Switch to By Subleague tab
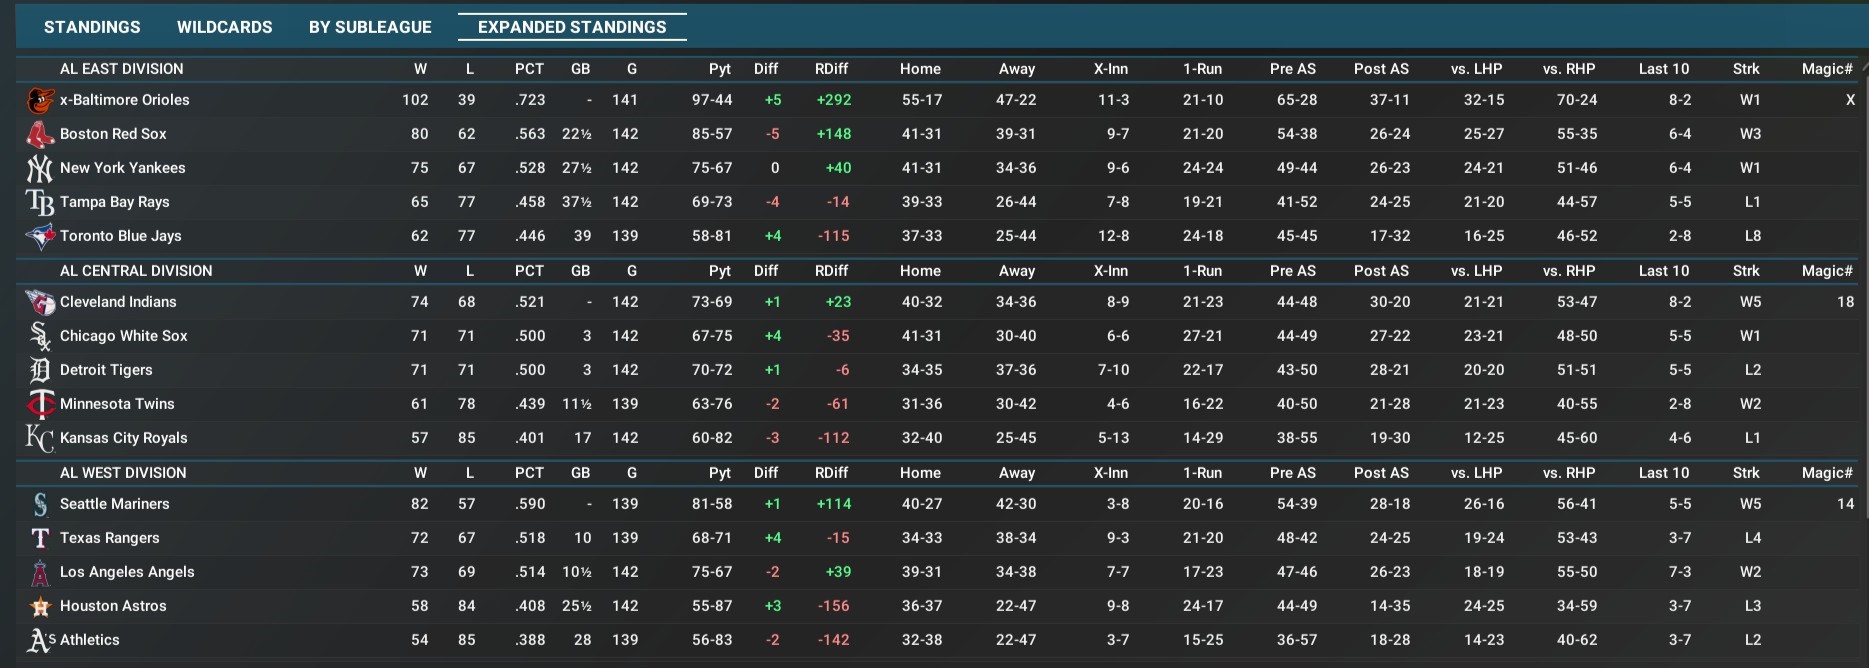1869x668 pixels. (x=370, y=27)
